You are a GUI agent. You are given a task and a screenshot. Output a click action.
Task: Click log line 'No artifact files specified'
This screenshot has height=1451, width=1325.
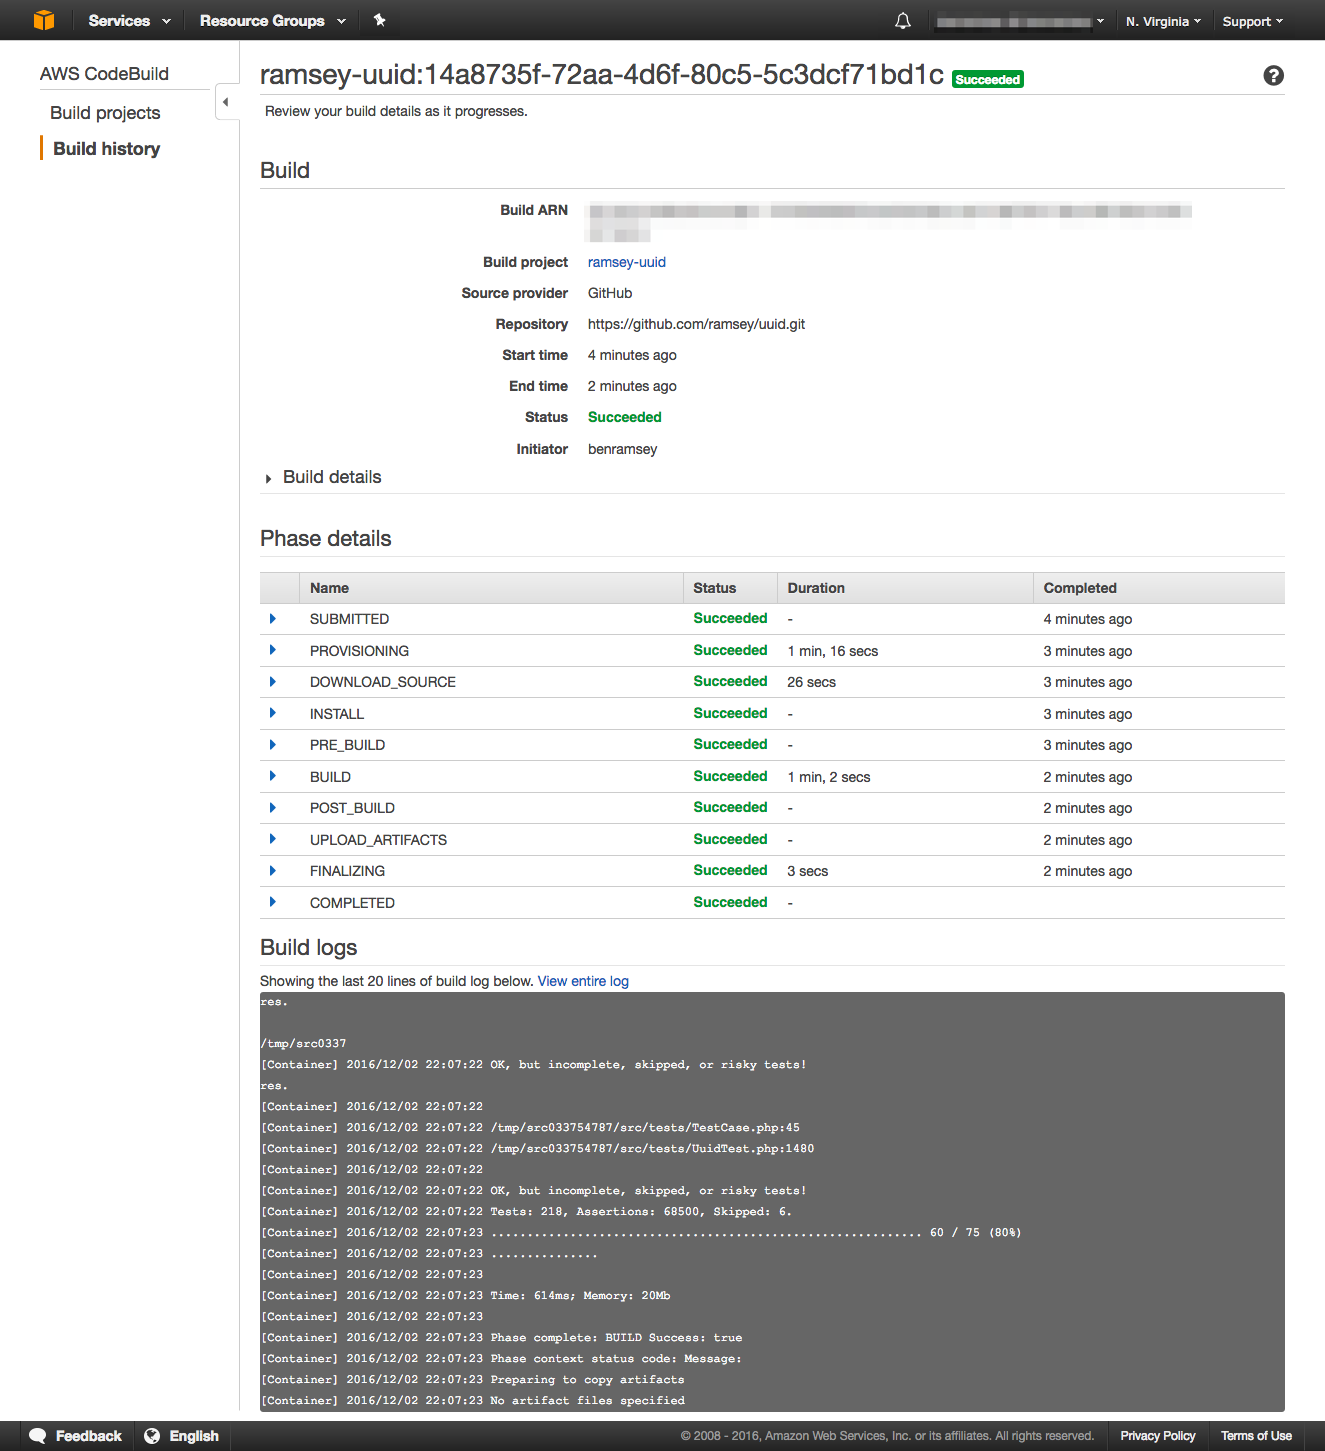coord(588,1401)
